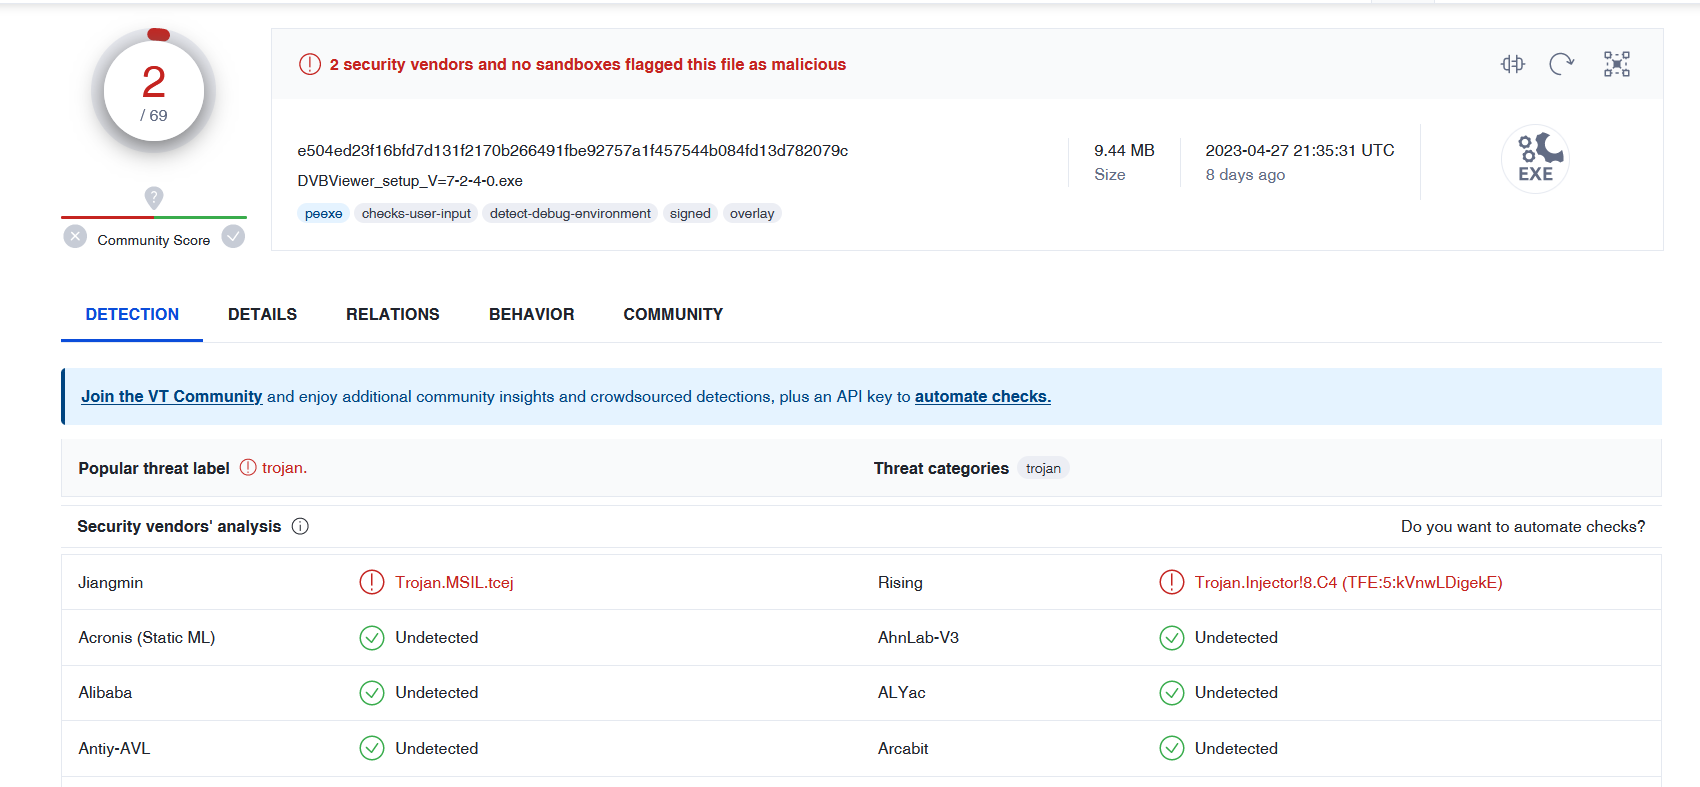Click the community score question mark pin
This screenshot has width=1700, height=787.
pos(153,197)
